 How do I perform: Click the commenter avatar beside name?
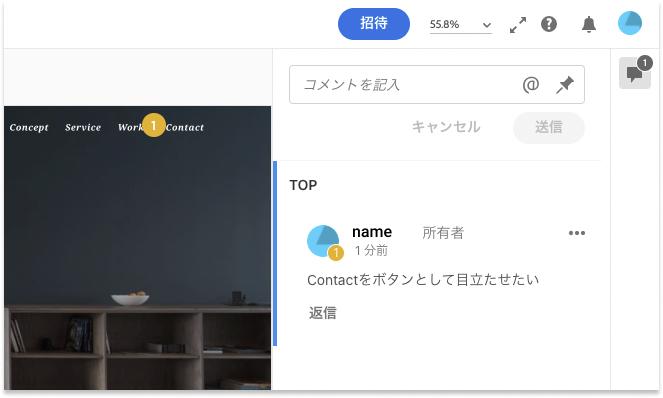pos(323,241)
